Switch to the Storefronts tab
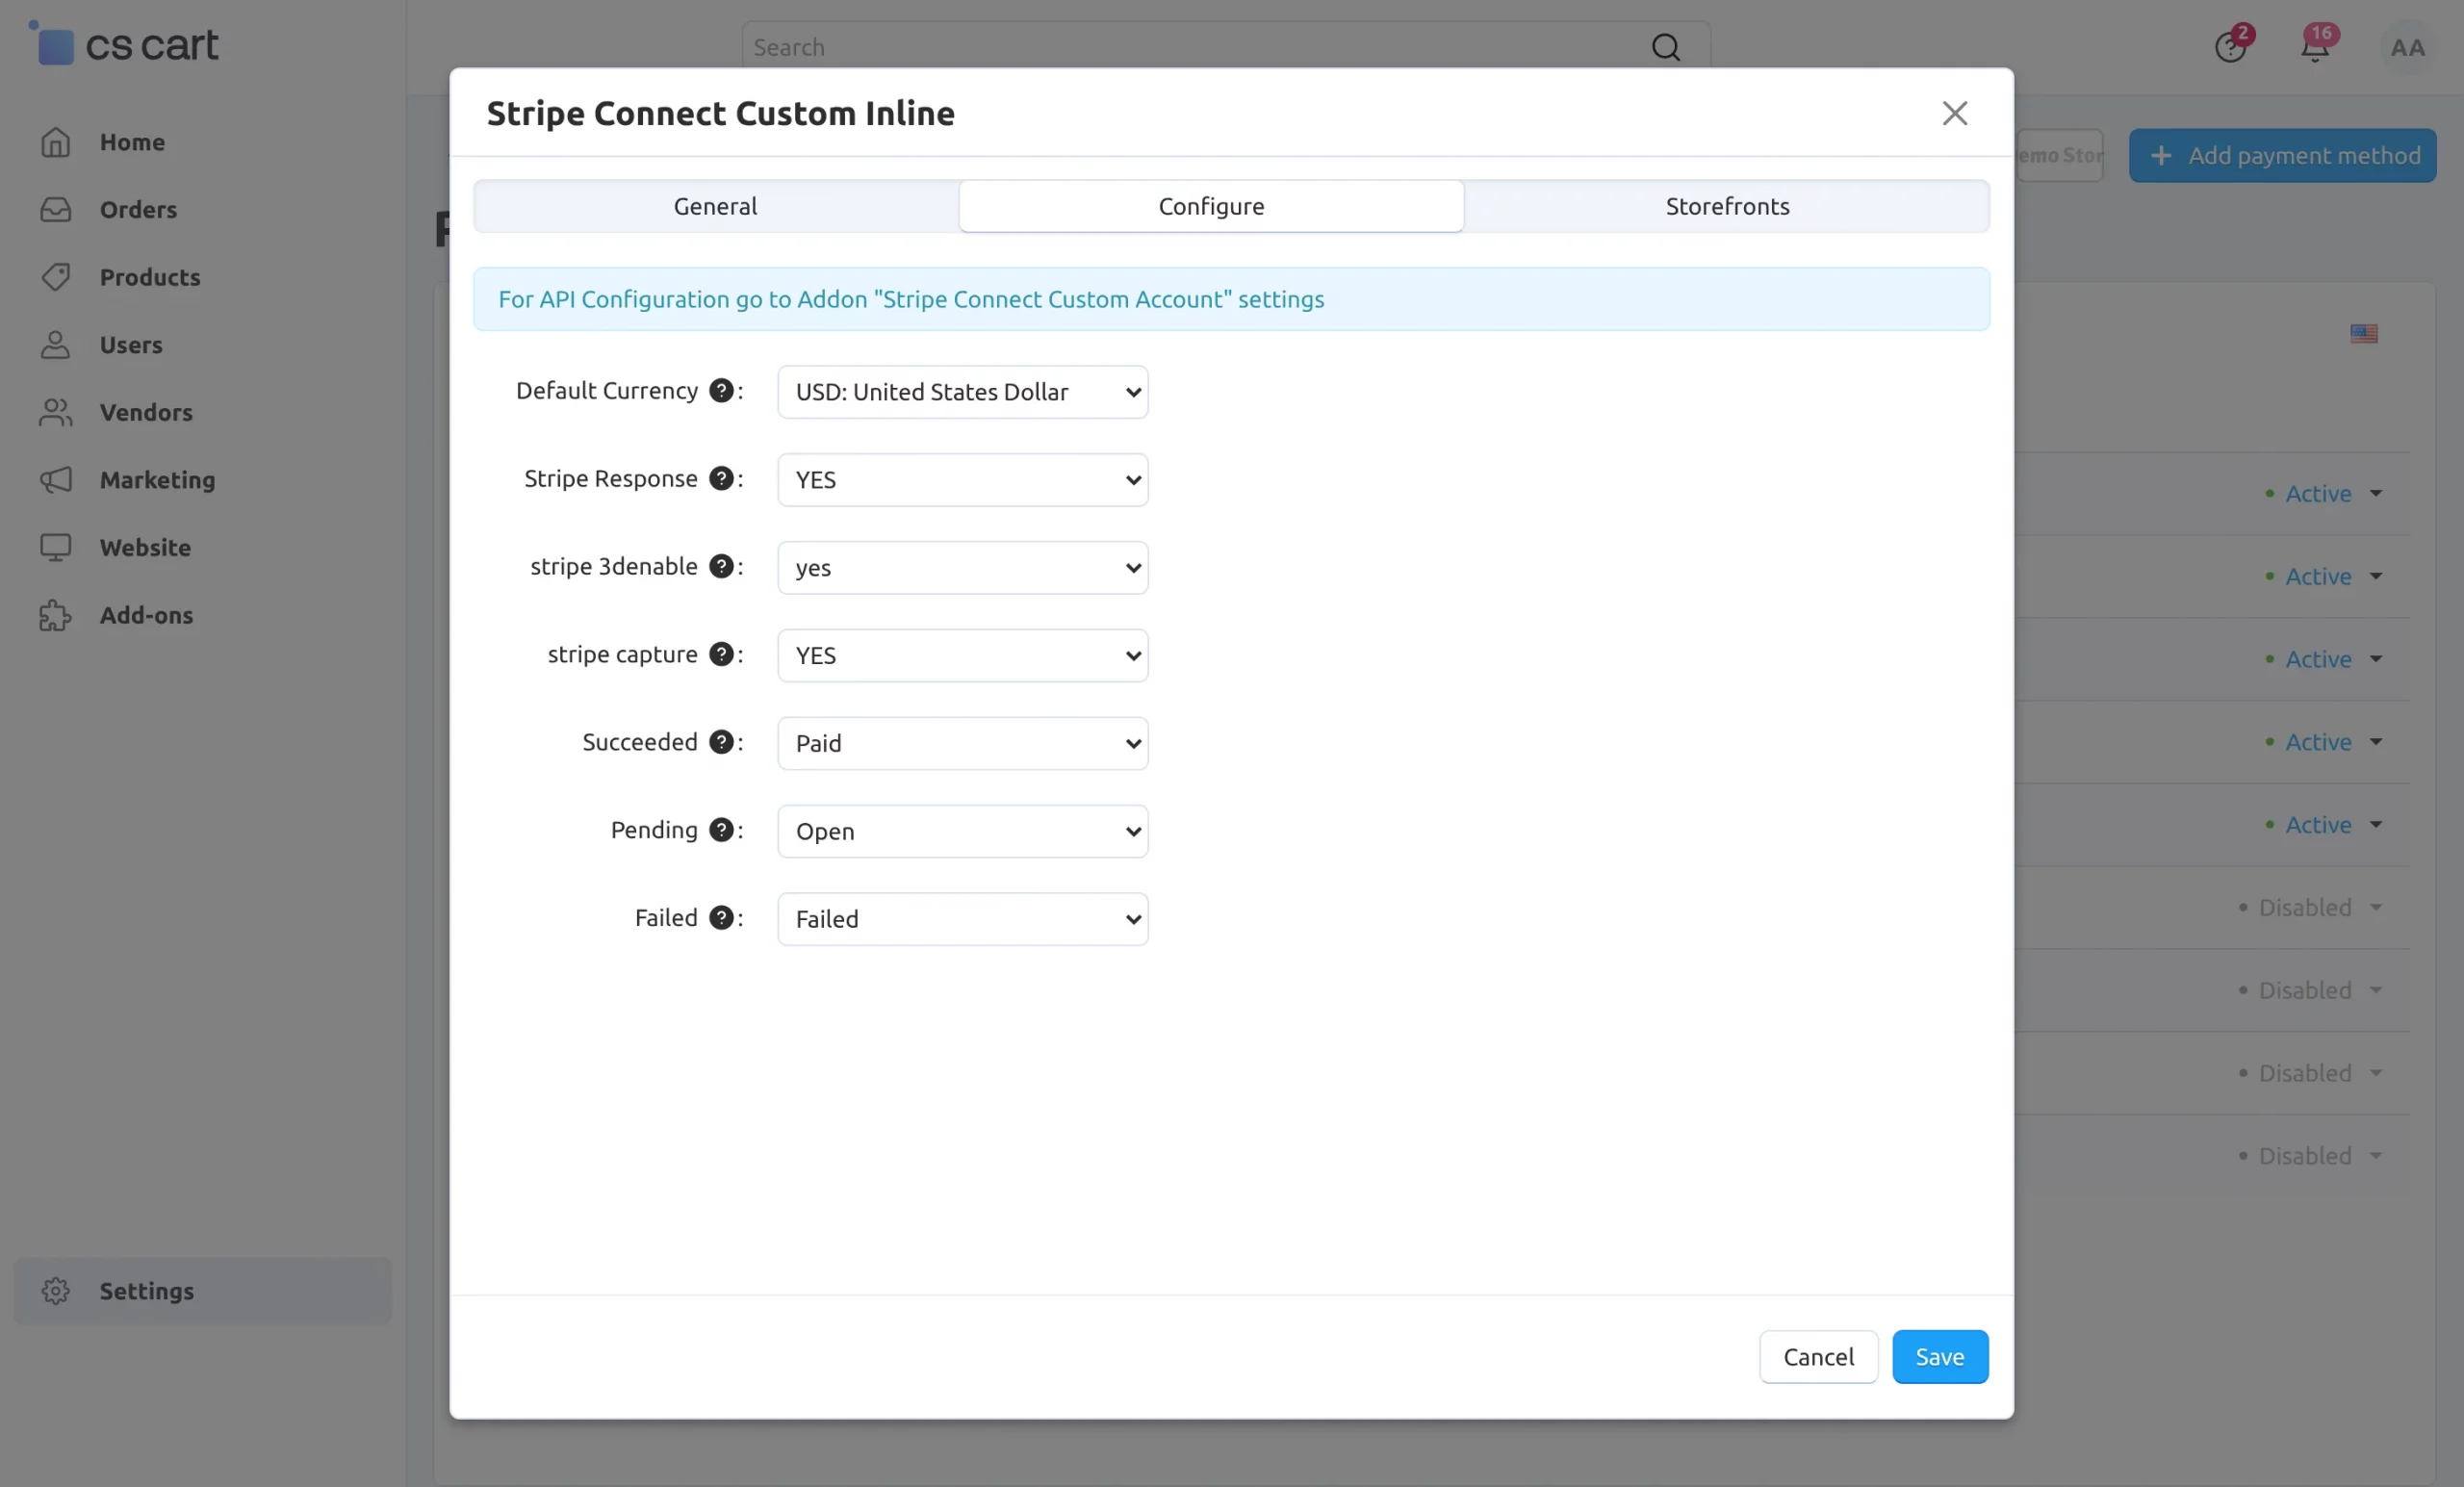This screenshot has width=2464, height=1487. tap(1727, 206)
